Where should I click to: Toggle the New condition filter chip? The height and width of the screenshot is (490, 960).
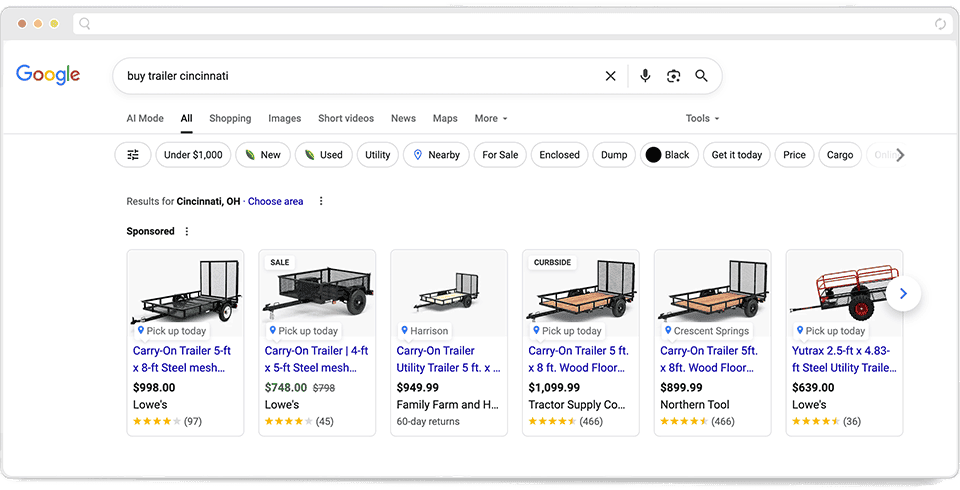(x=263, y=155)
